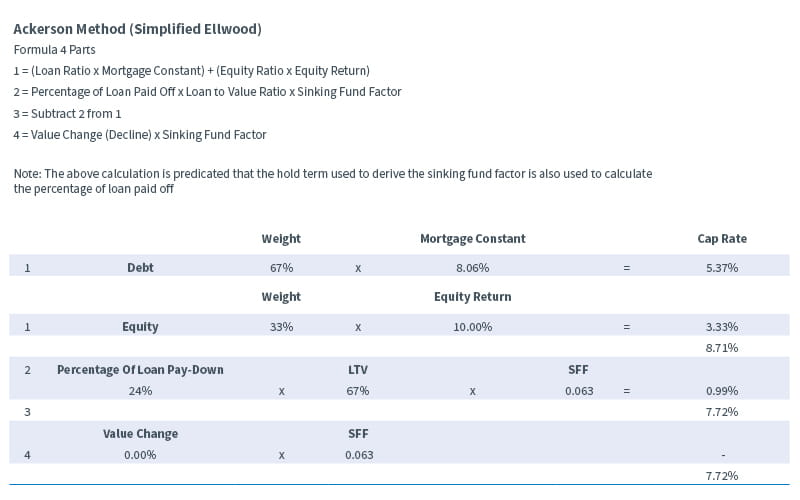Click the 3.33% equity result value
Viewport: 800px width, 500px height.
pyautogui.click(x=721, y=327)
